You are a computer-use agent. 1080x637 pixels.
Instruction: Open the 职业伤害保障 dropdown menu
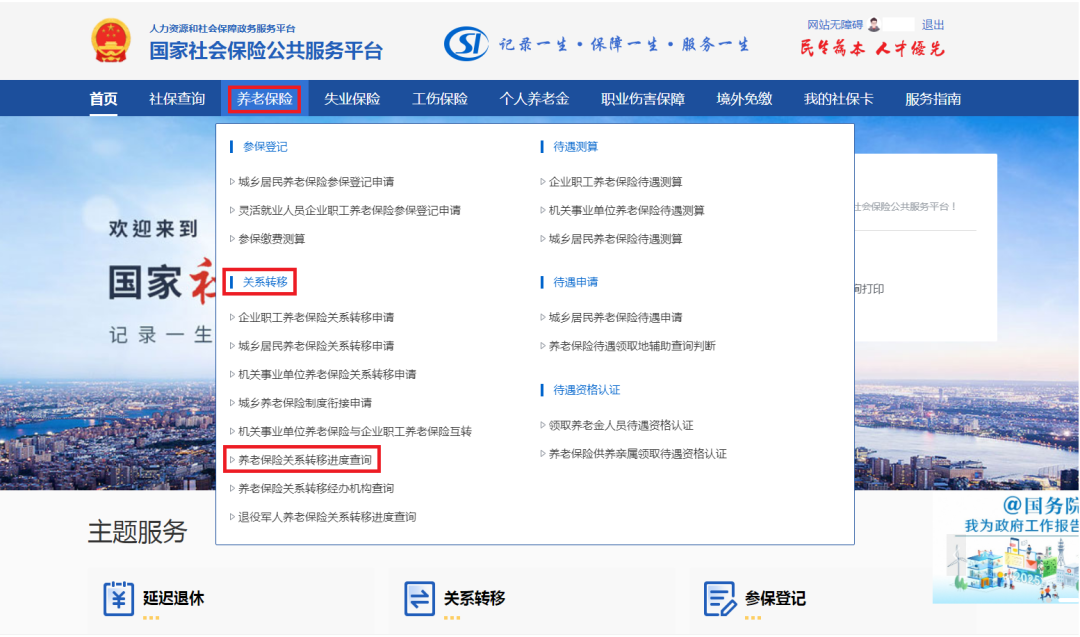click(642, 98)
